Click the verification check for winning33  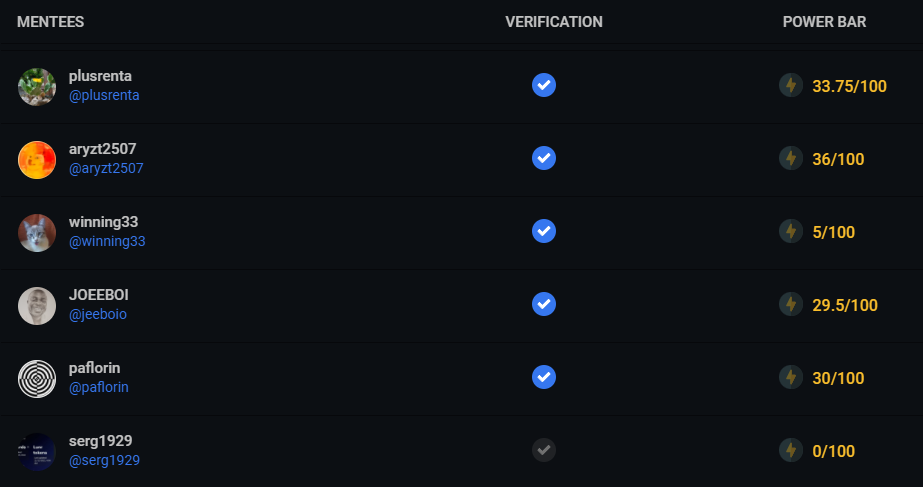point(544,231)
